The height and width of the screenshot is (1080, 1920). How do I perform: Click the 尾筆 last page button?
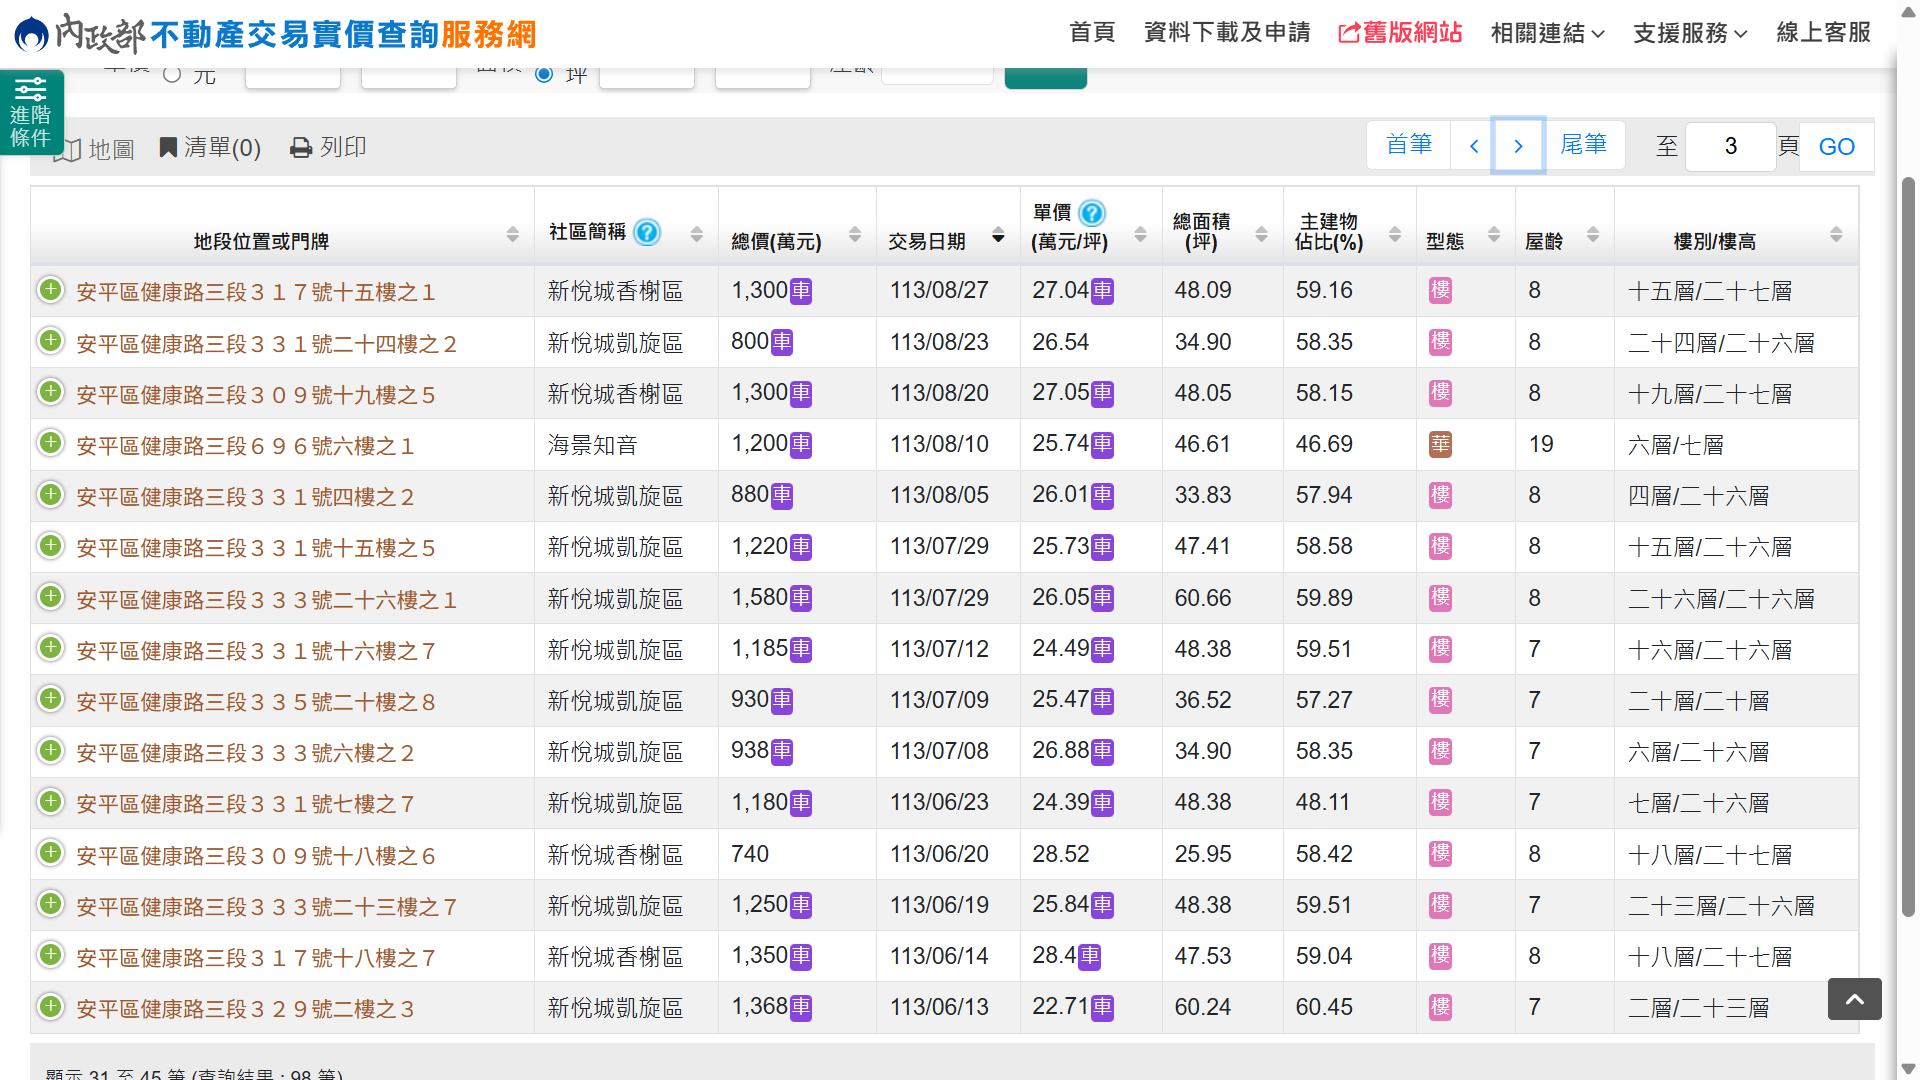1583,145
